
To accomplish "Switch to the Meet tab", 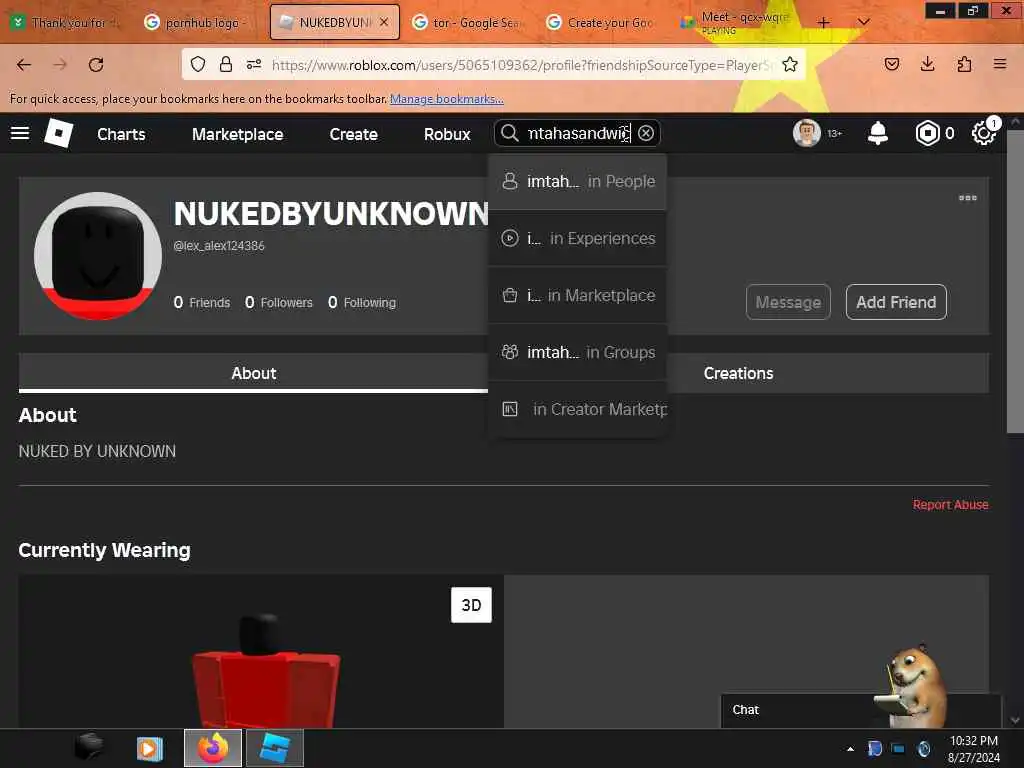I will (736, 22).
